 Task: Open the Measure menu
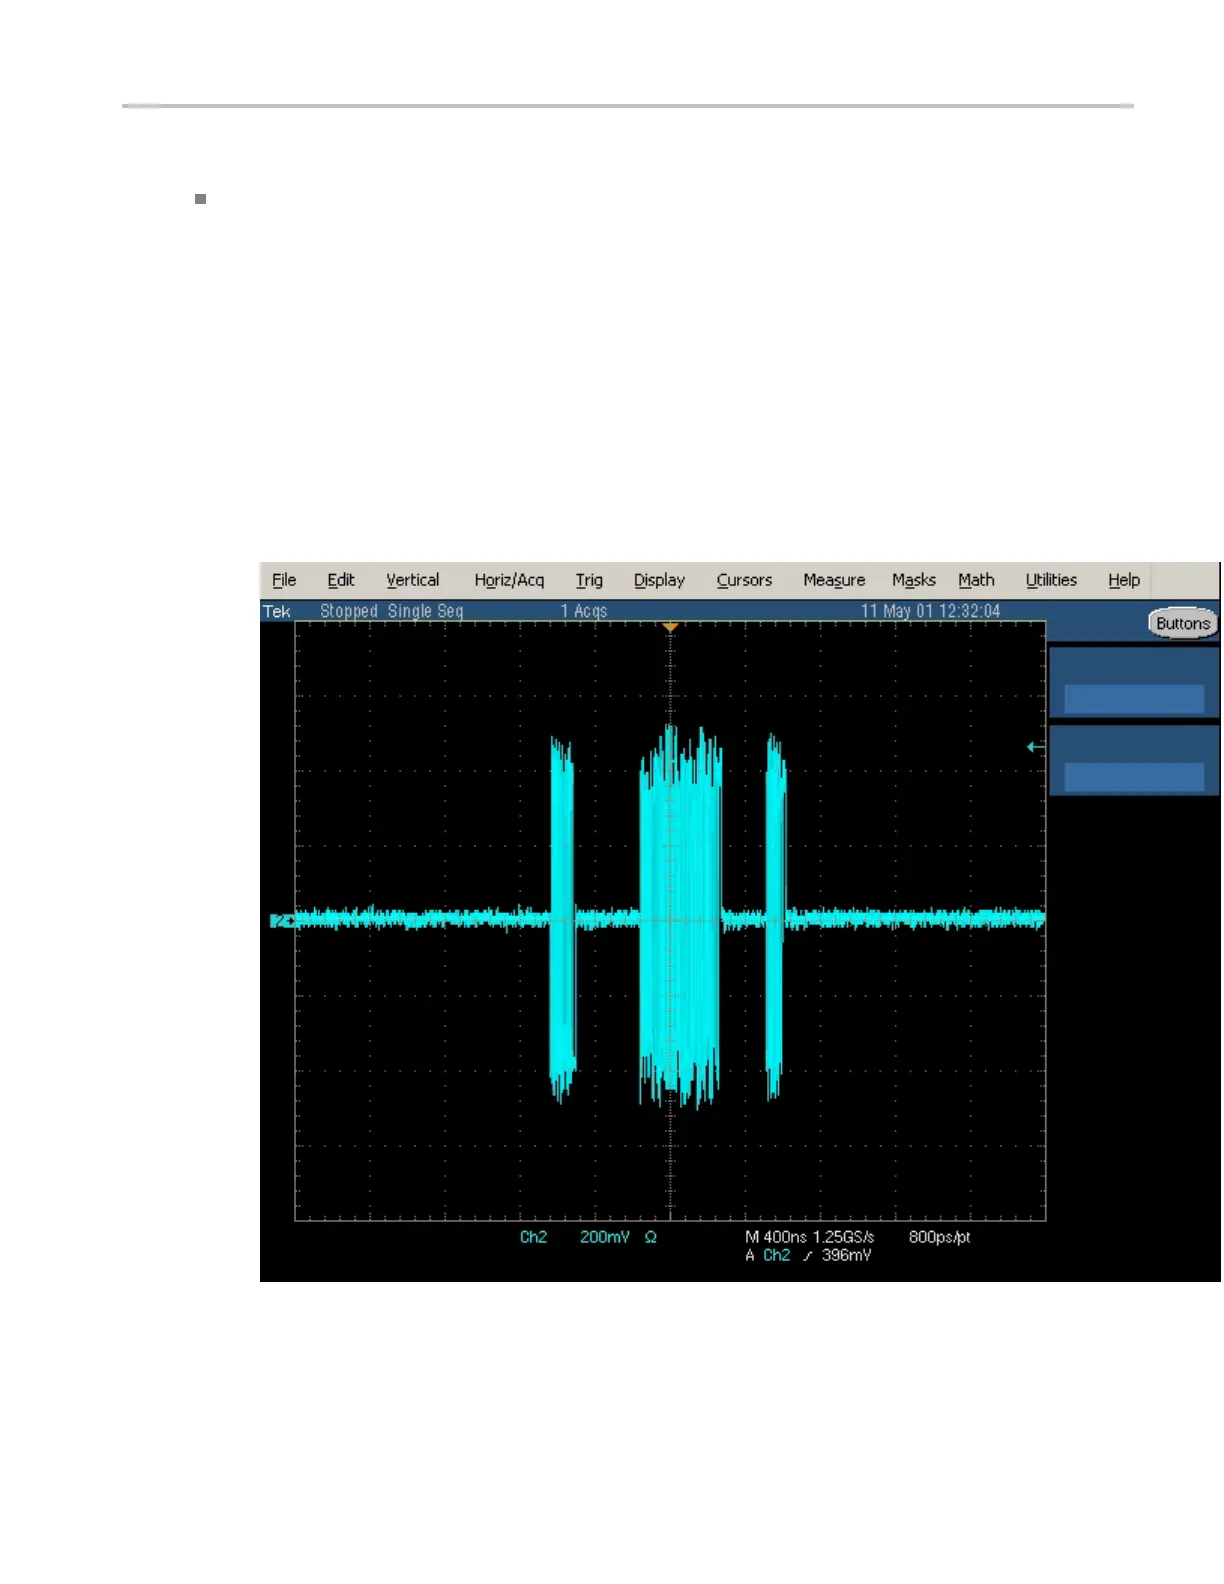click(834, 580)
